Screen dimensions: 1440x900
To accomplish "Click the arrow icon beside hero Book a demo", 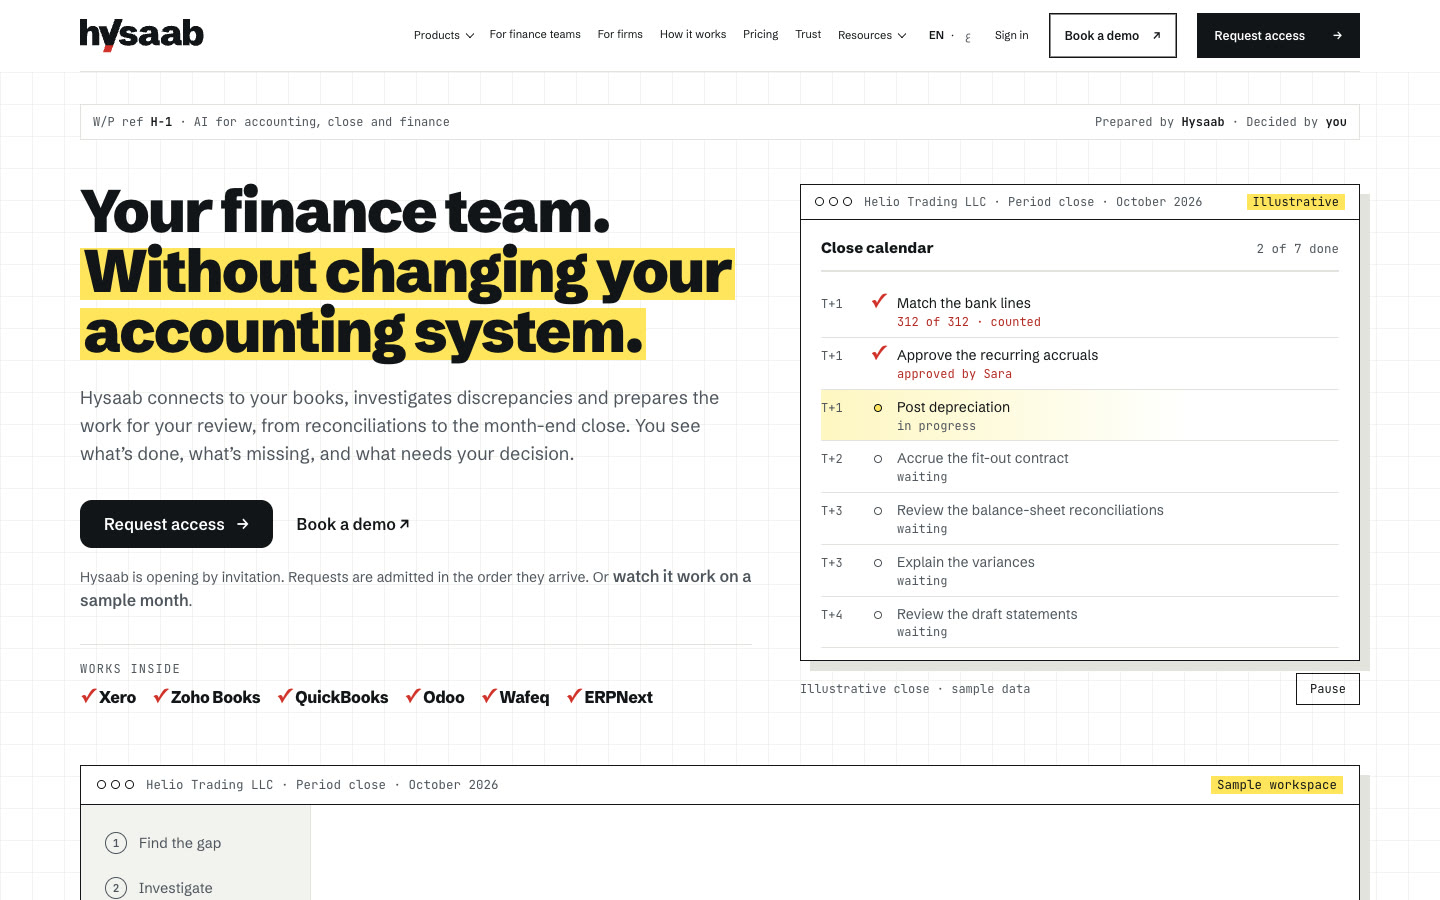I will [x=404, y=524].
